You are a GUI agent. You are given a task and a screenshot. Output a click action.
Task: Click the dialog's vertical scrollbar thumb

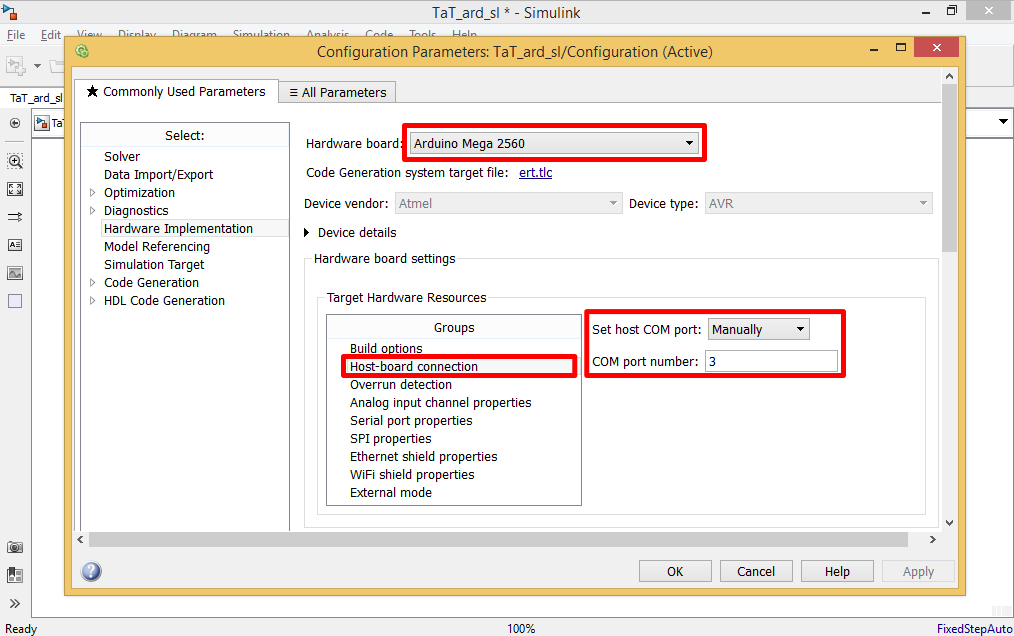(949, 168)
